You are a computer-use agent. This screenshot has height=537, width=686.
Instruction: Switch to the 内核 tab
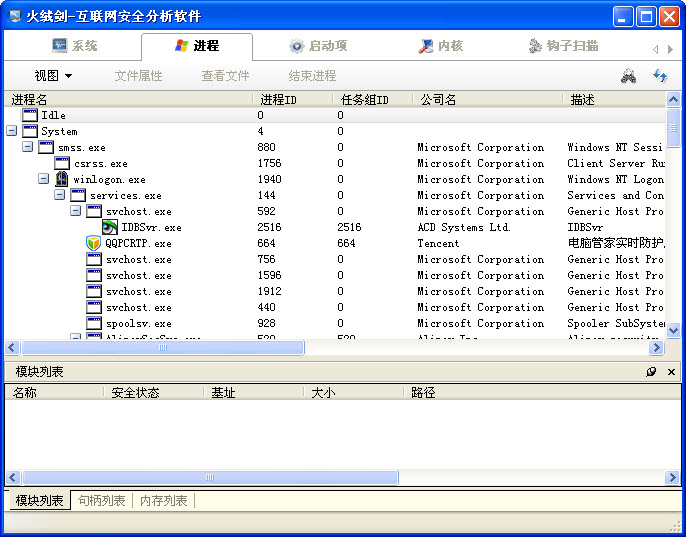pyautogui.click(x=441, y=46)
